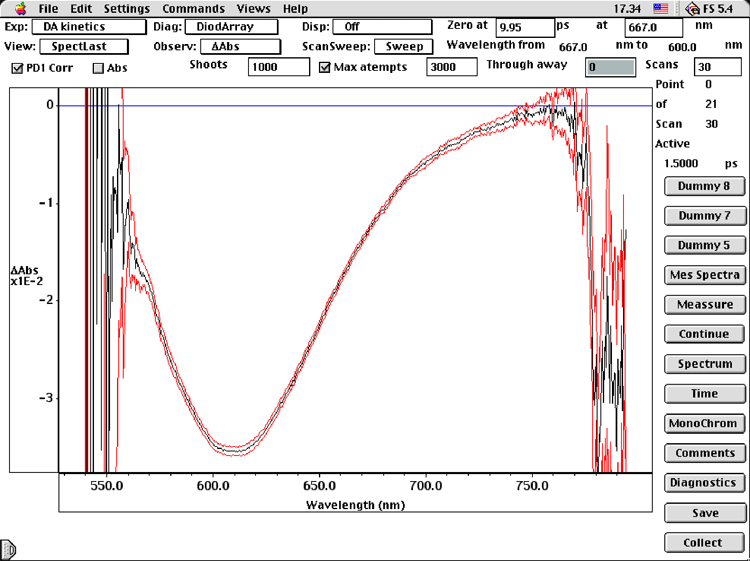The width and height of the screenshot is (750, 561).
Task: Open the Disp dropdown showing Off
Action: 382,27
